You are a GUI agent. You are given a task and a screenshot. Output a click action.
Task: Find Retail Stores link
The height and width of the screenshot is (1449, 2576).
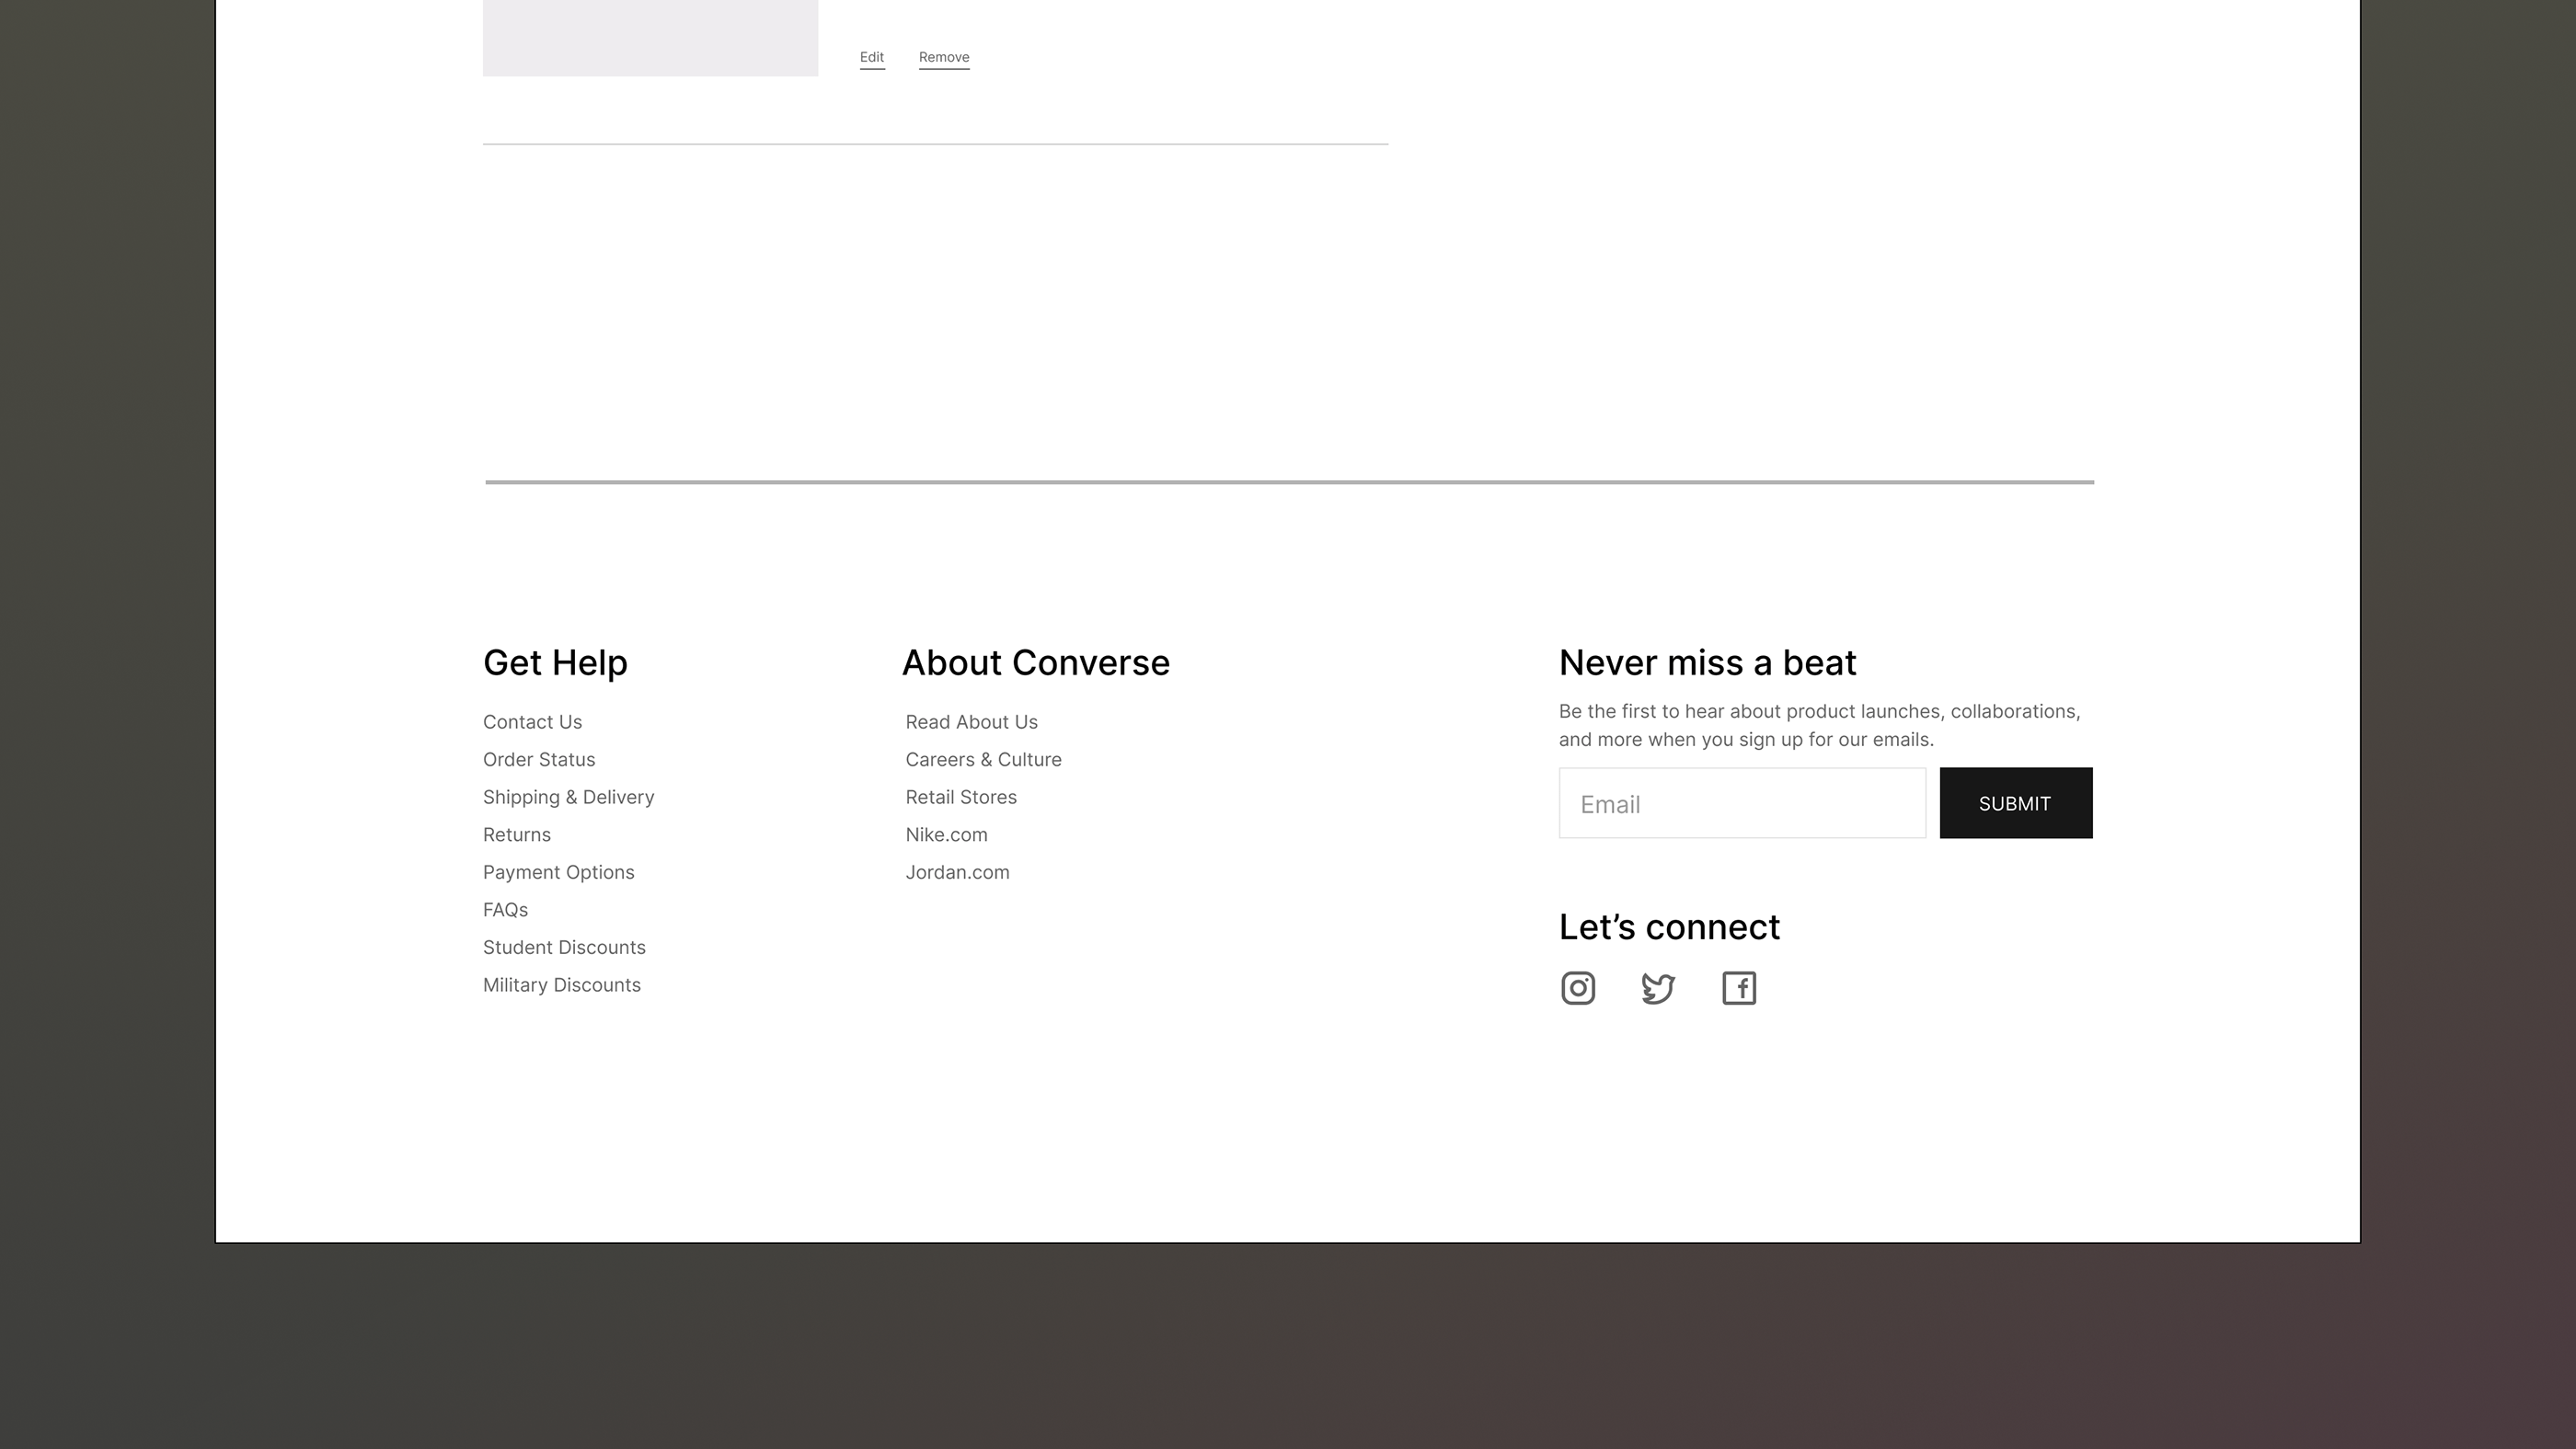(x=961, y=797)
